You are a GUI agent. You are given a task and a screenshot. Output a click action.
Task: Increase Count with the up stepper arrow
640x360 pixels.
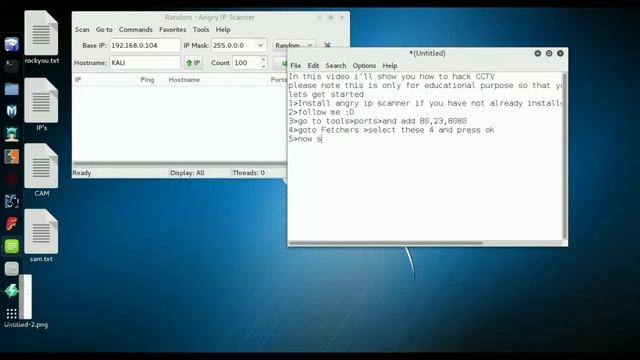tap(264, 60)
